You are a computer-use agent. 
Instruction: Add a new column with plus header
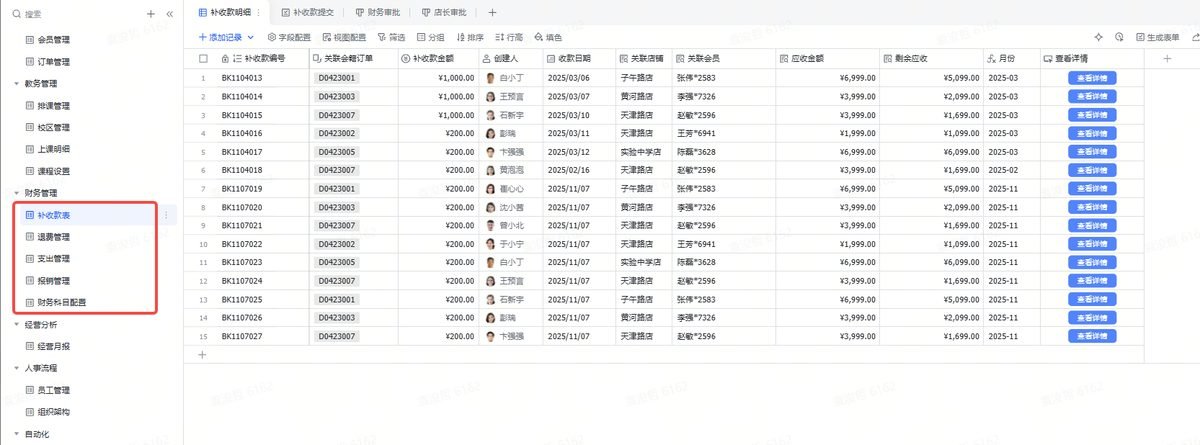pyautogui.click(x=1166, y=58)
